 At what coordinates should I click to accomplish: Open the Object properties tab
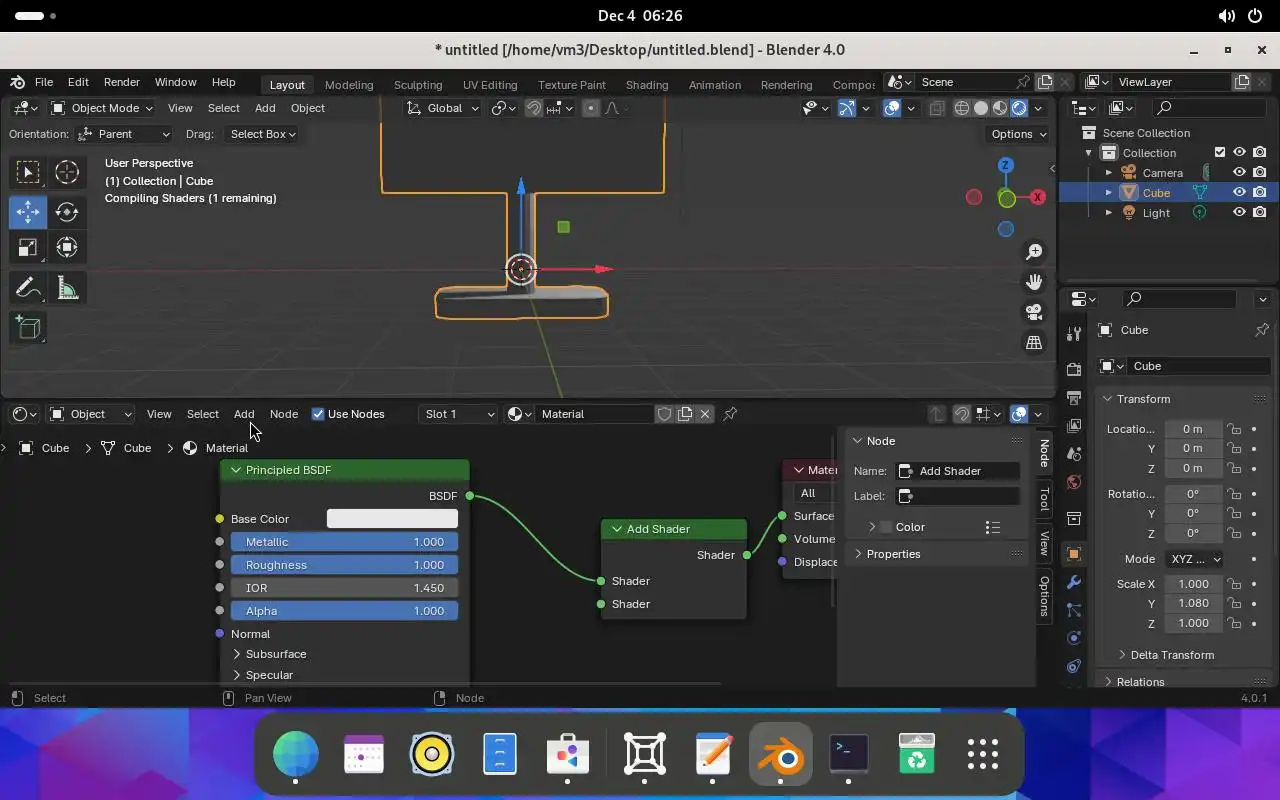point(1074,554)
